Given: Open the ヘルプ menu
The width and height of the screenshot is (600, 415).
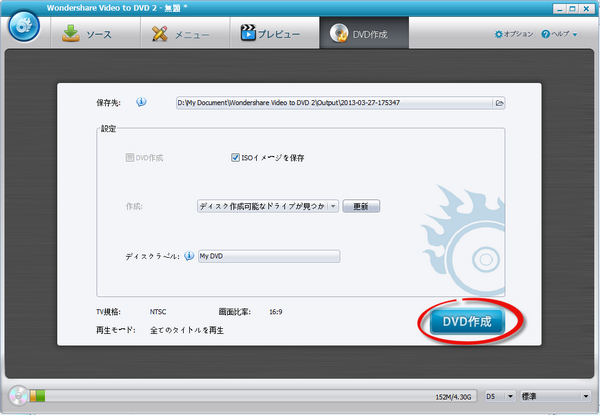Looking at the screenshot, I should (x=559, y=34).
